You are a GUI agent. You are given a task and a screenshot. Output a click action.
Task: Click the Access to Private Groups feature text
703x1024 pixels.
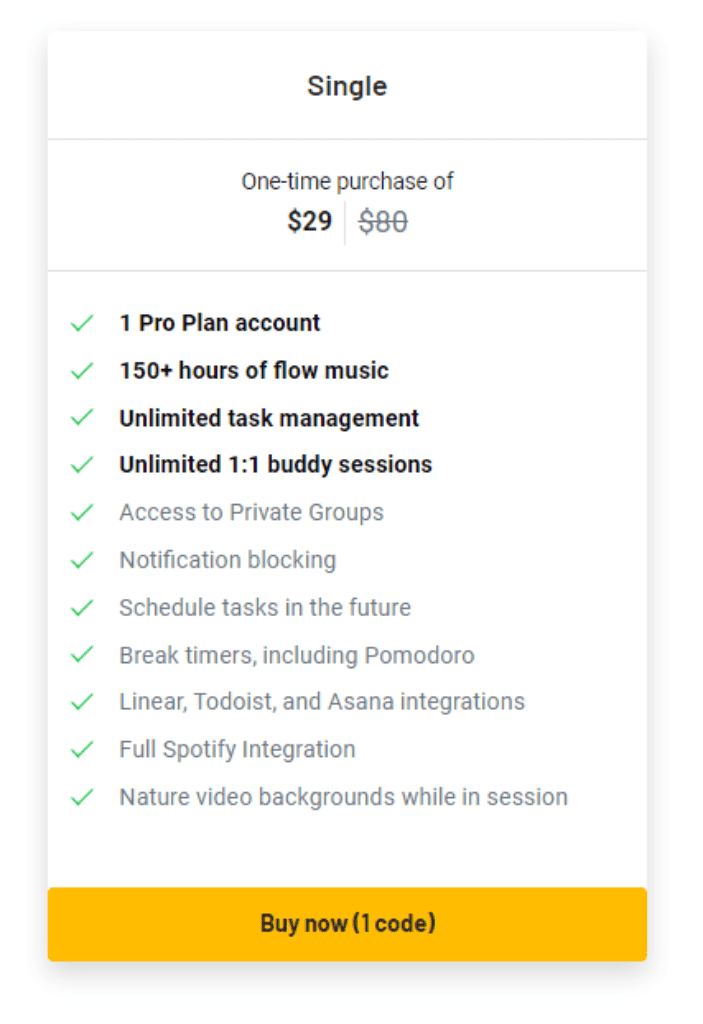pos(251,513)
